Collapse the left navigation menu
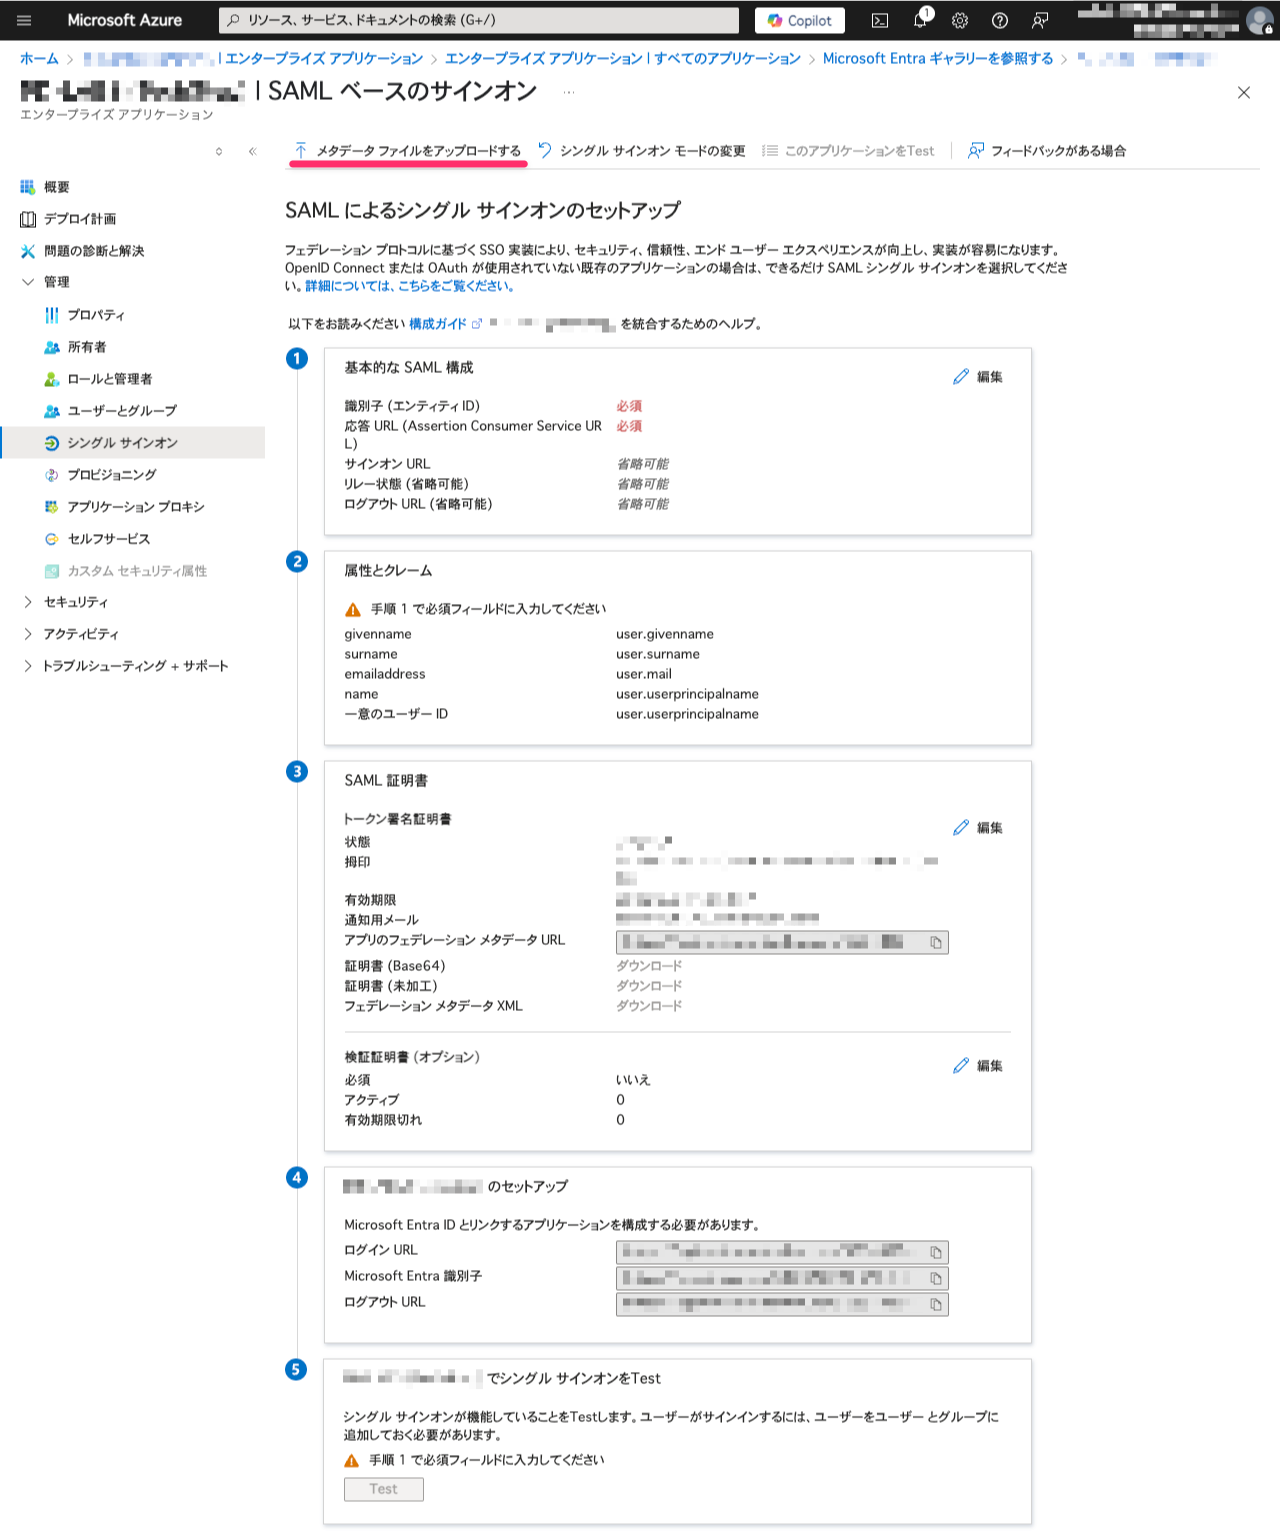 (252, 151)
